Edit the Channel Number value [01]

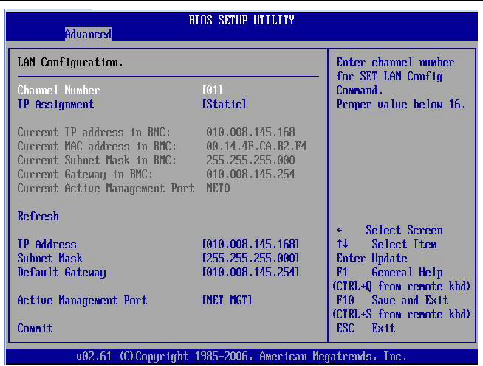point(213,90)
